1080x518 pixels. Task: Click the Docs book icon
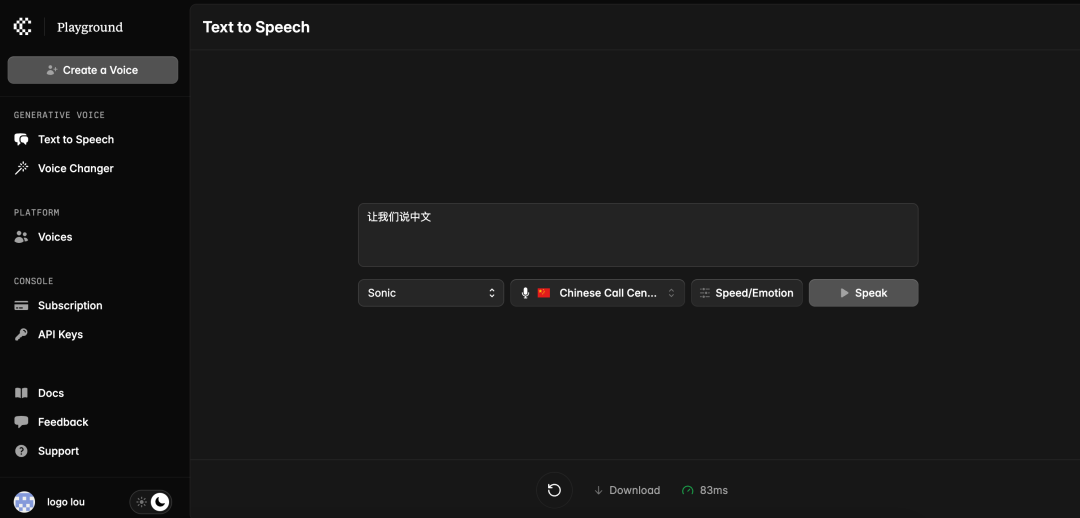click(21, 393)
